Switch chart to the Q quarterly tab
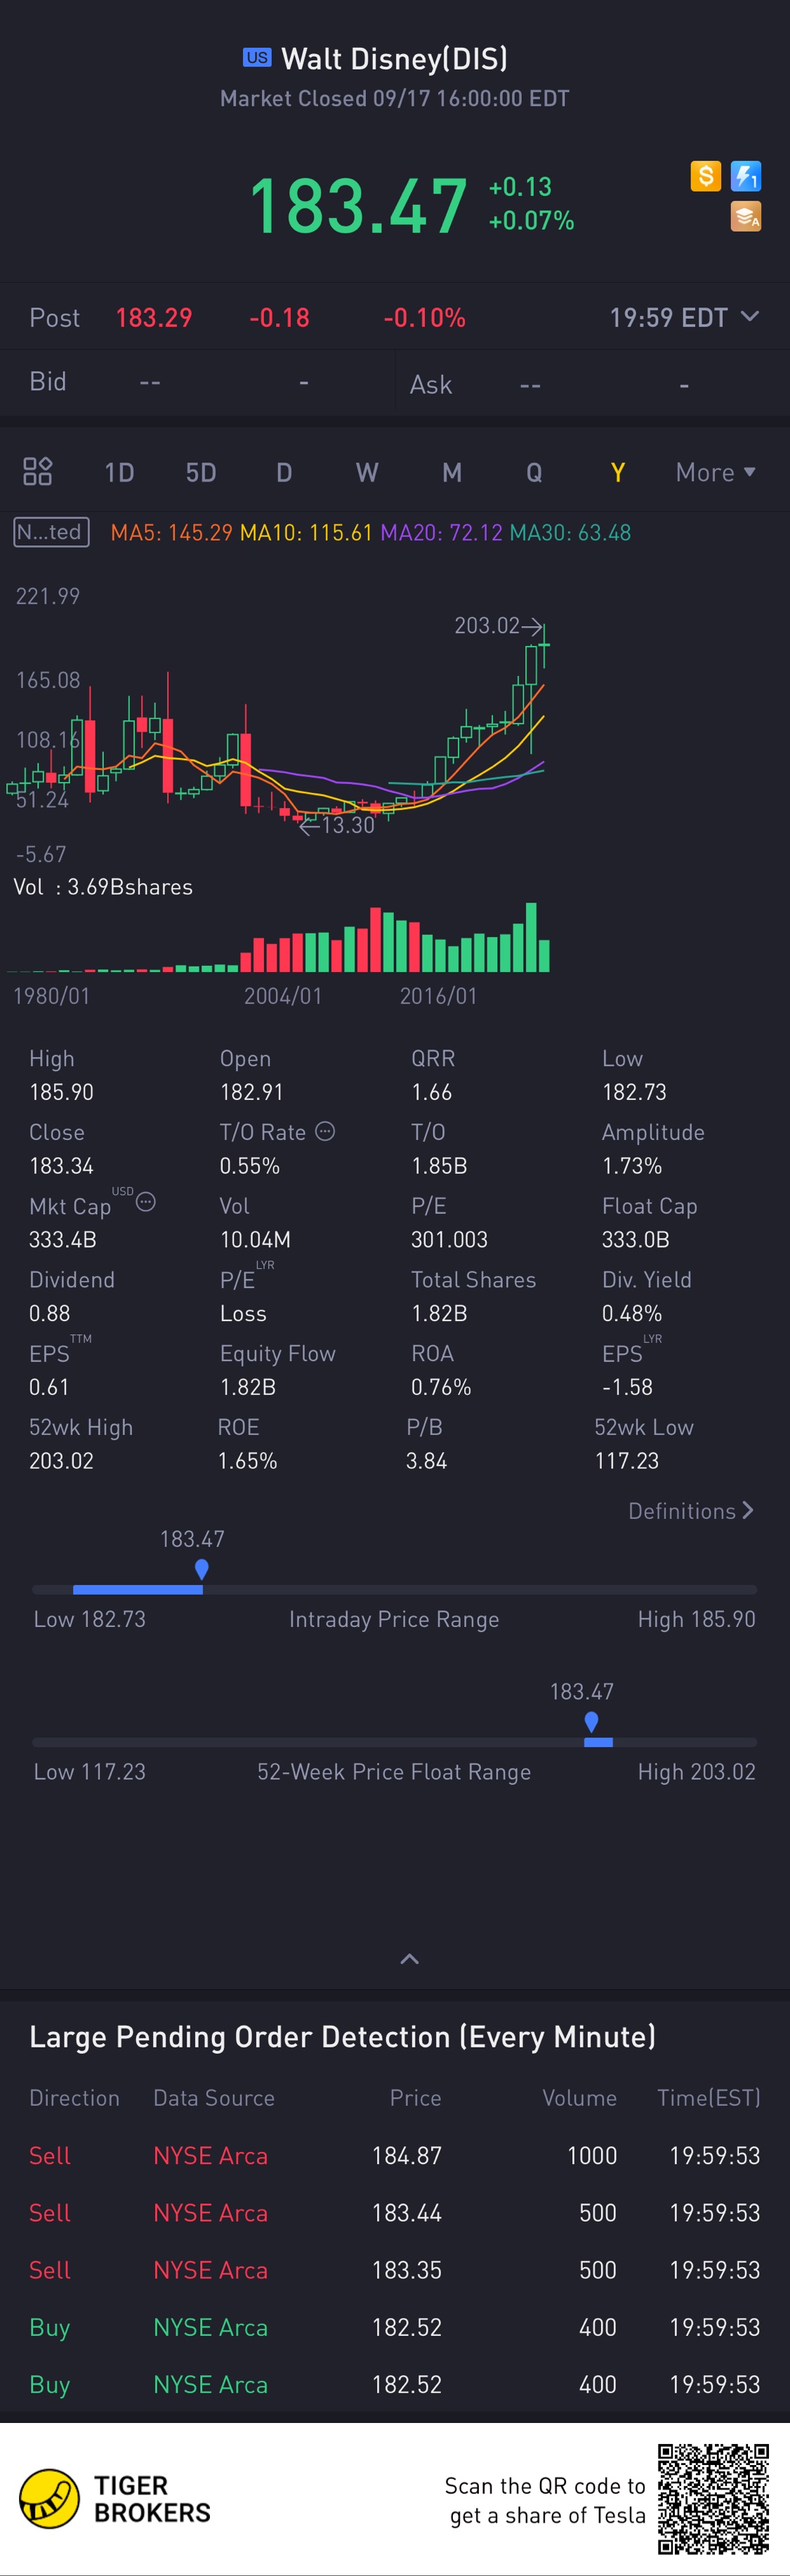Screen dimensions: 790x2576 (x=534, y=472)
